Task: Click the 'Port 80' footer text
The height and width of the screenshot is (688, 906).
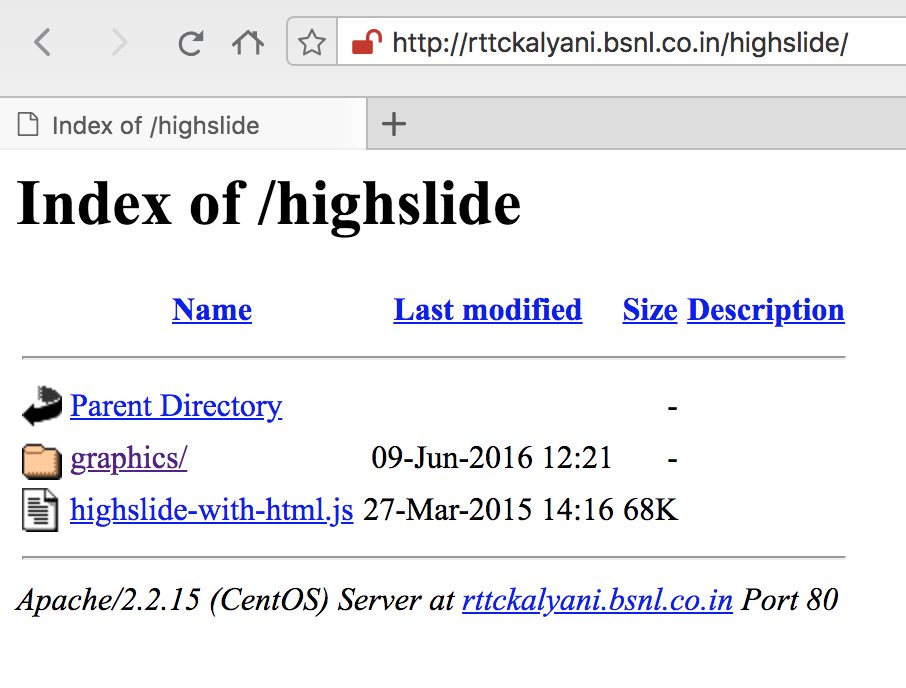Action: 789,600
